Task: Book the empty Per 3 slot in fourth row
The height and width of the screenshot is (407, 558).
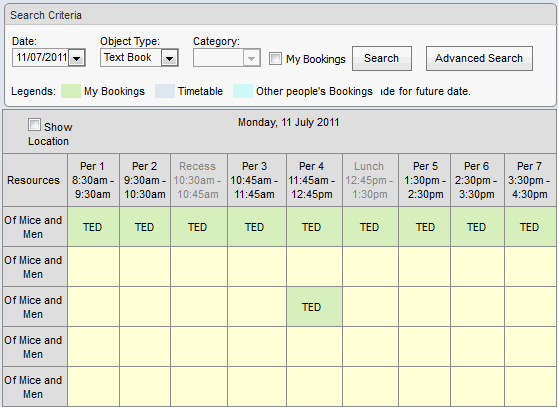Action: pos(257,347)
